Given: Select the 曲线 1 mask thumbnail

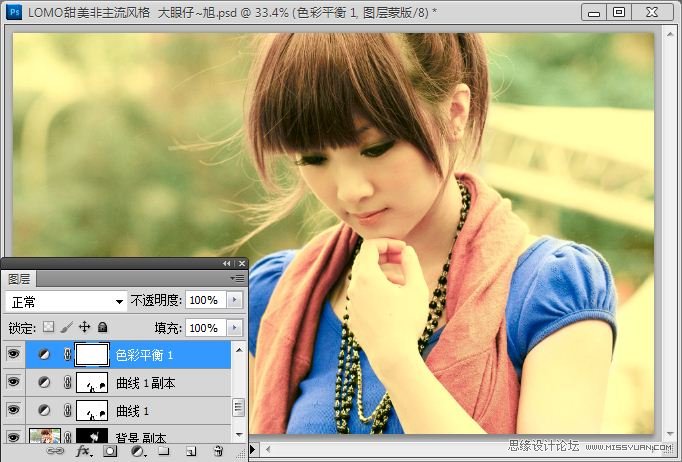Looking at the screenshot, I should pyautogui.click(x=92, y=411).
